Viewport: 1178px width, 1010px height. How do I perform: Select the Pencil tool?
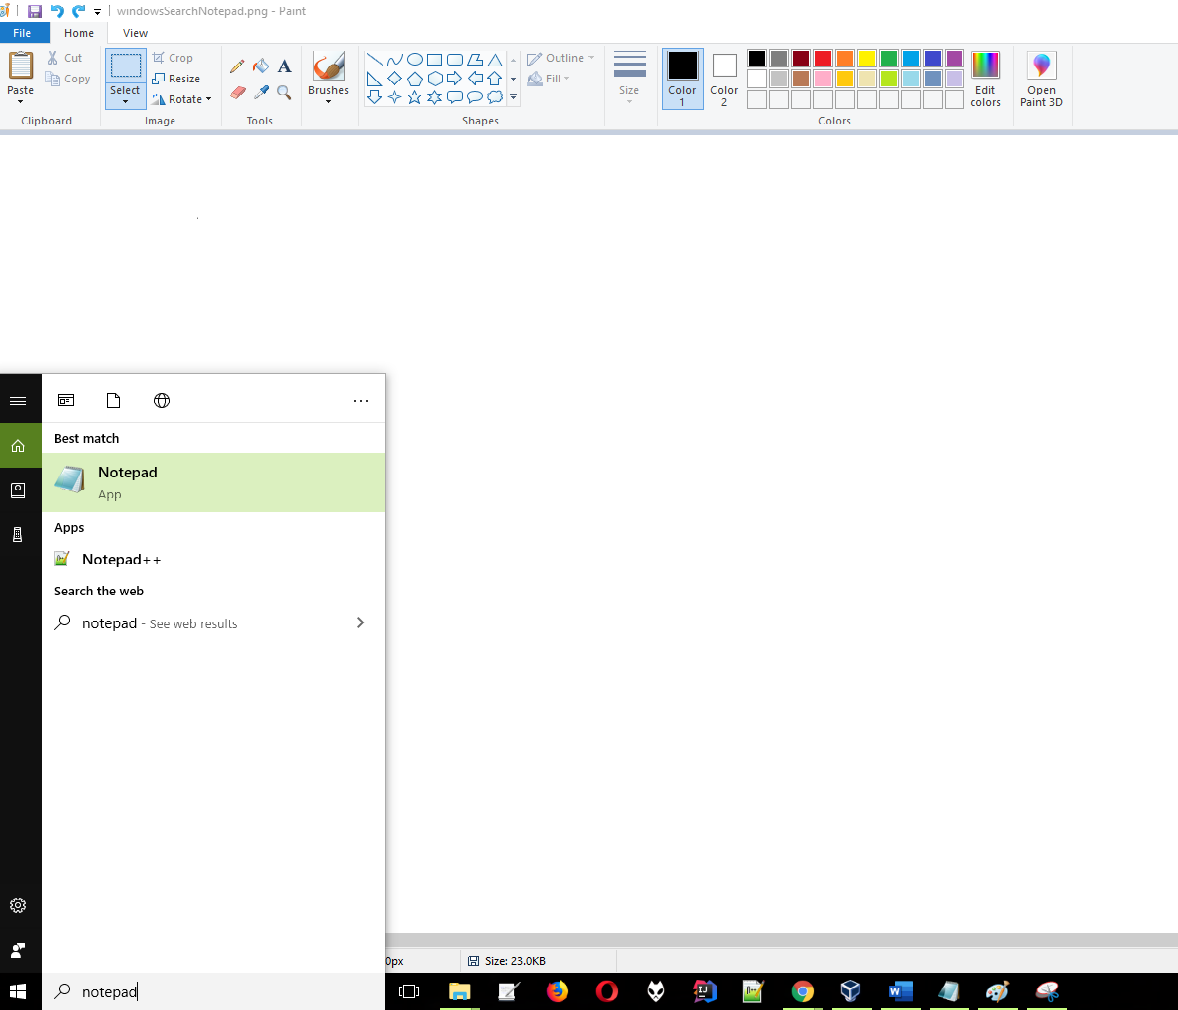(237, 66)
